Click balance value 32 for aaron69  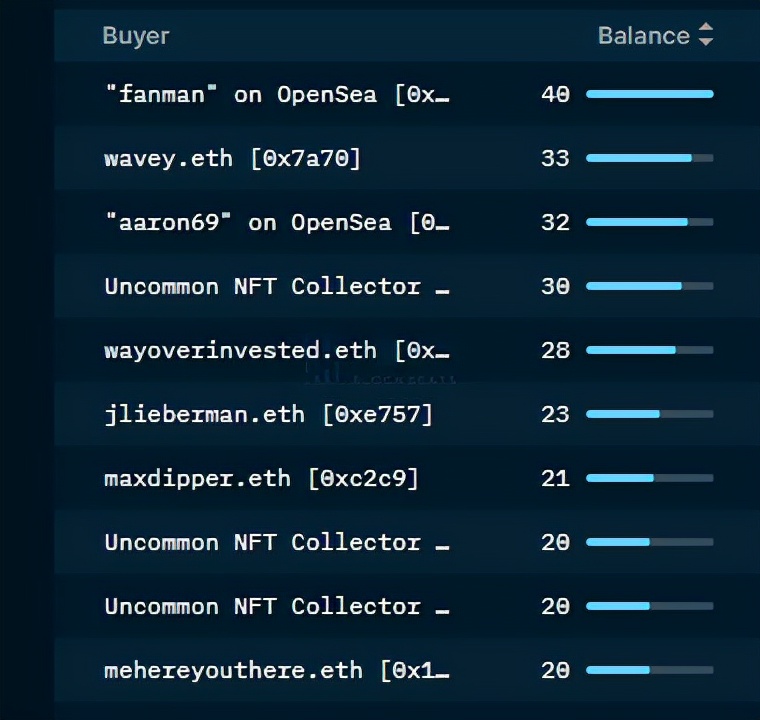click(555, 222)
